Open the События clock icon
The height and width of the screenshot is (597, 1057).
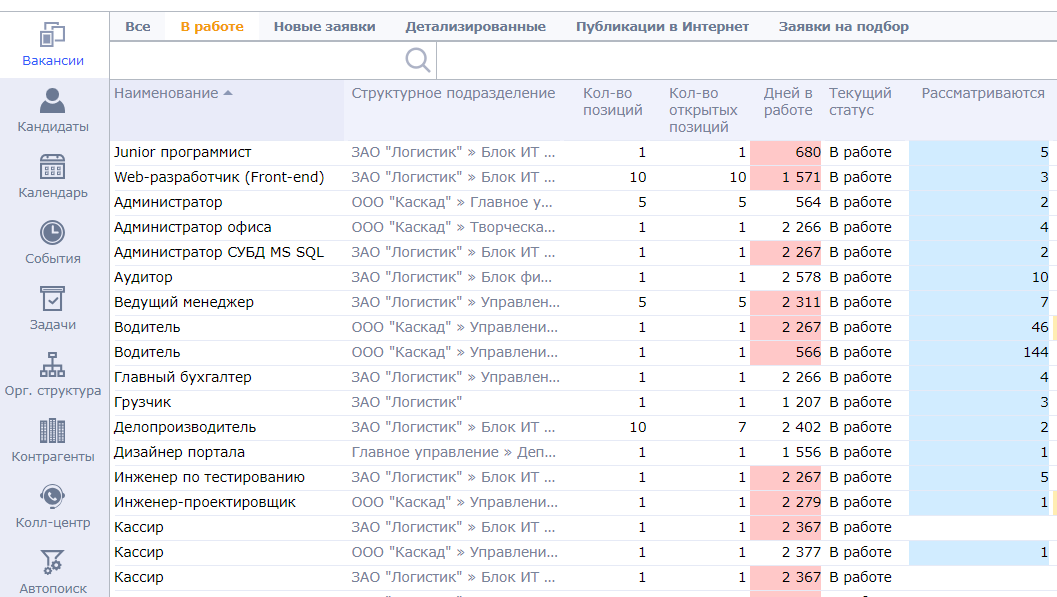pyautogui.click(x=53, y=232)
